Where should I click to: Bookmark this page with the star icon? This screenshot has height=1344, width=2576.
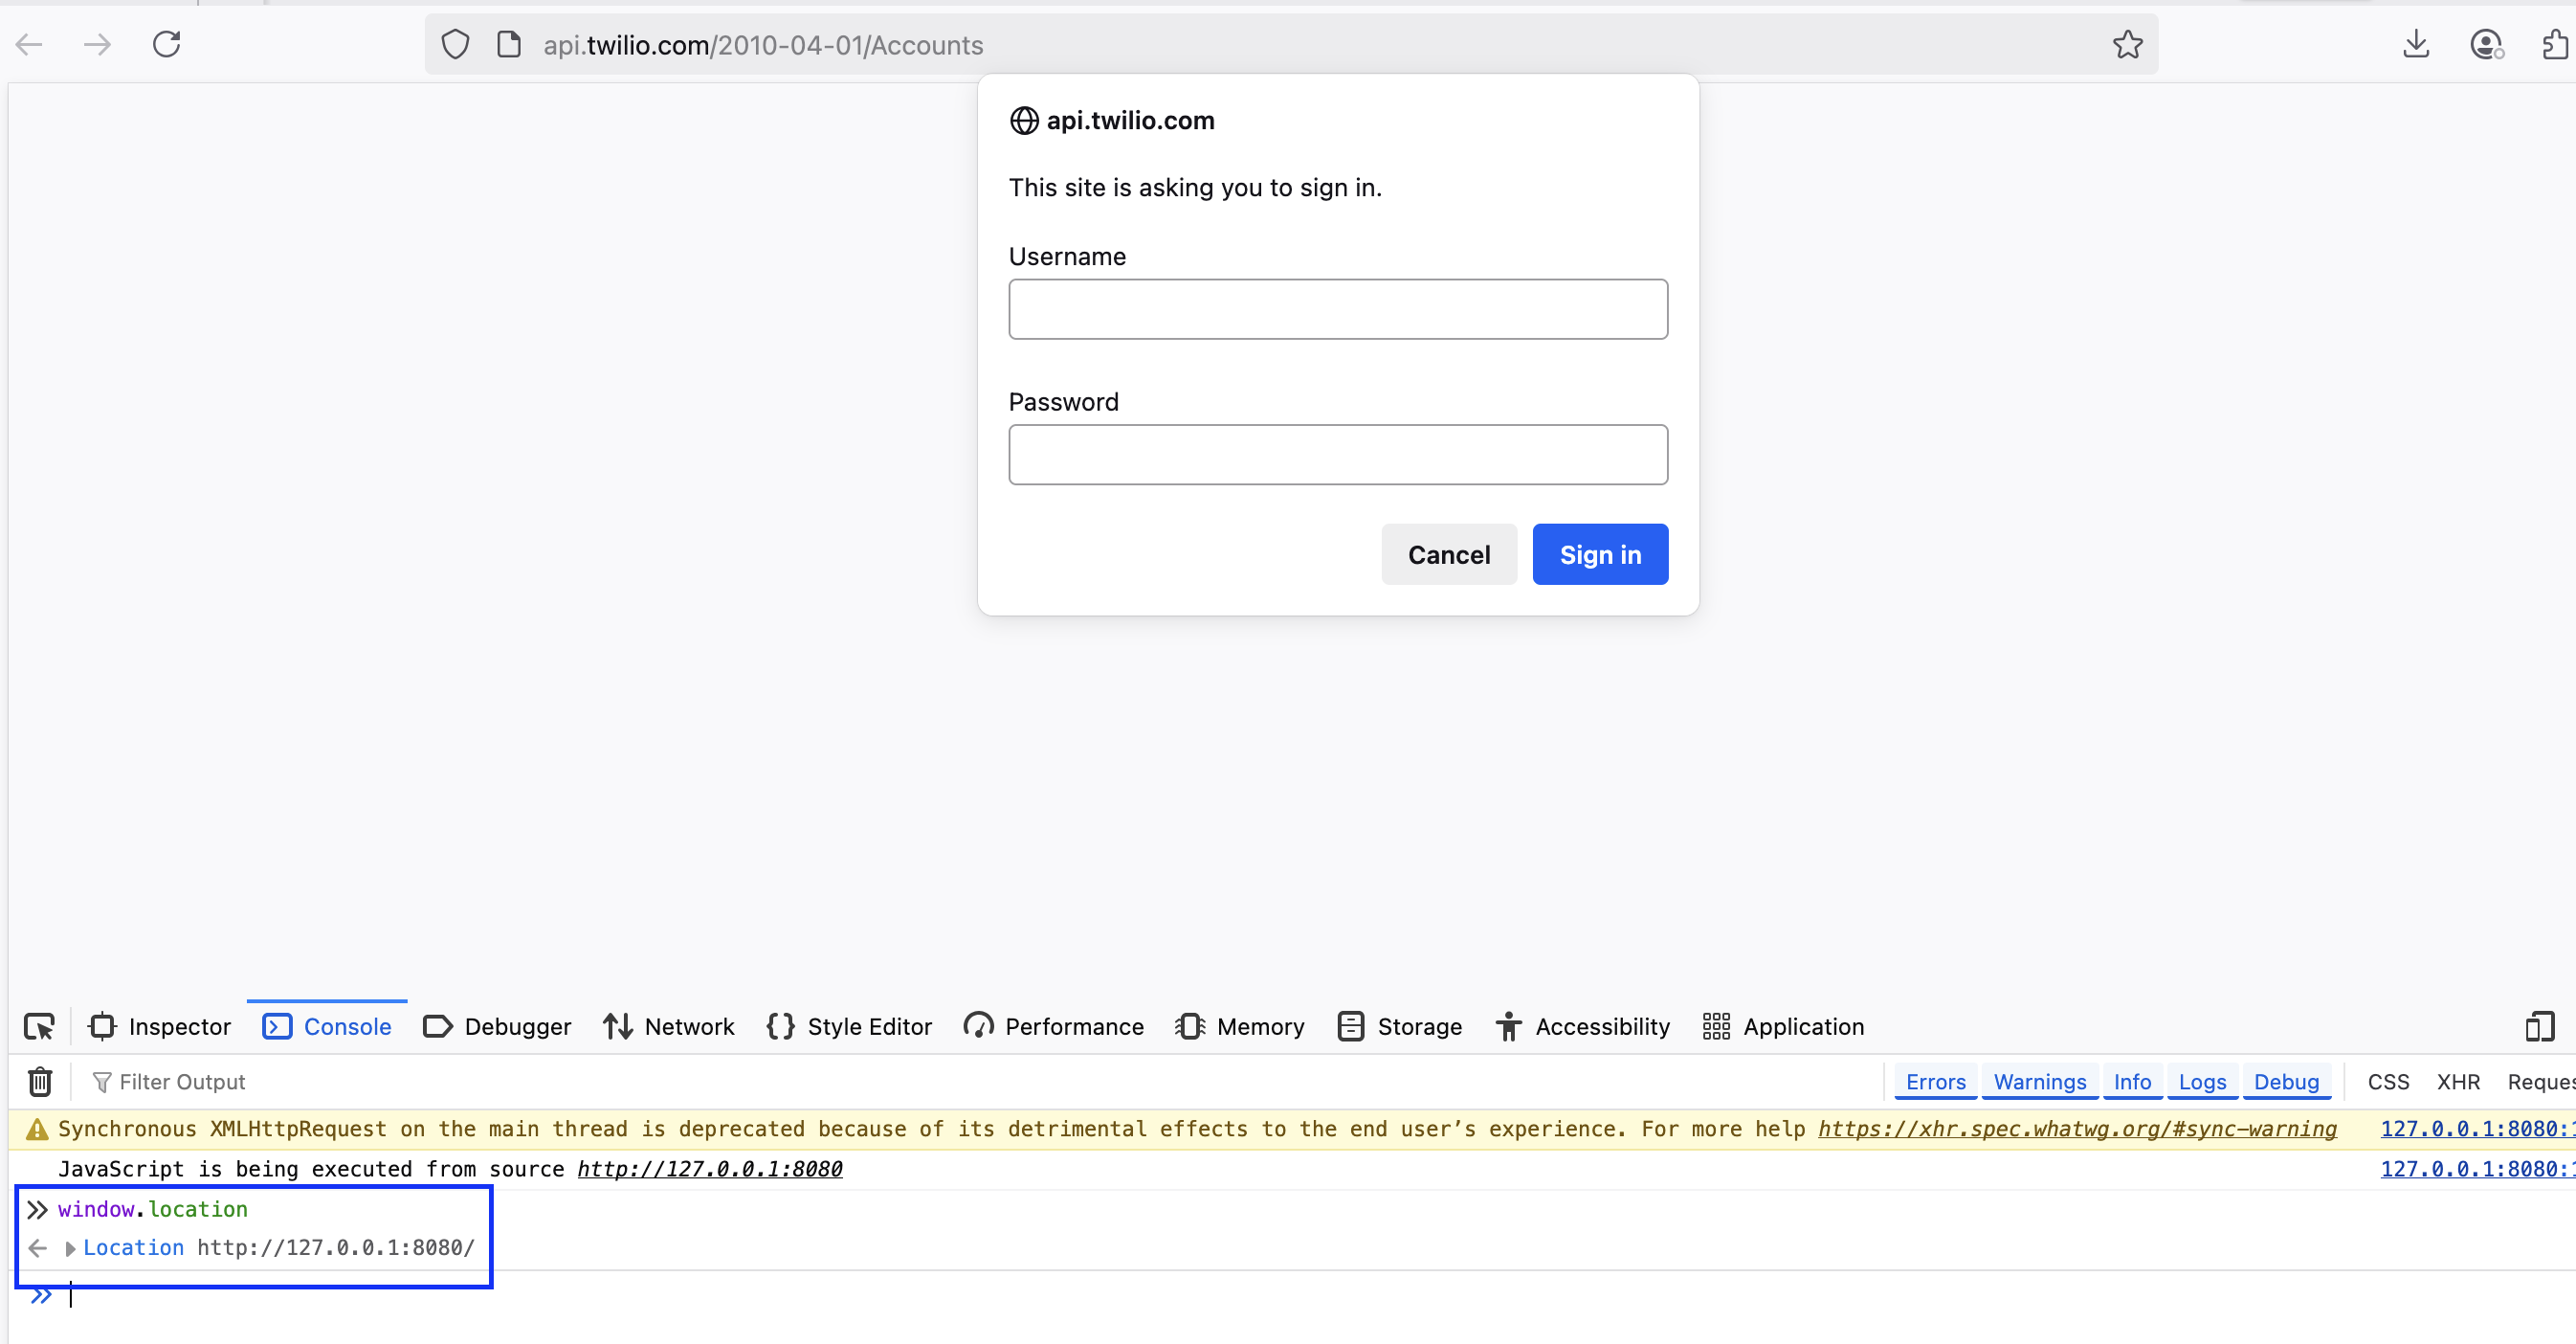(x=2127, y=44)
